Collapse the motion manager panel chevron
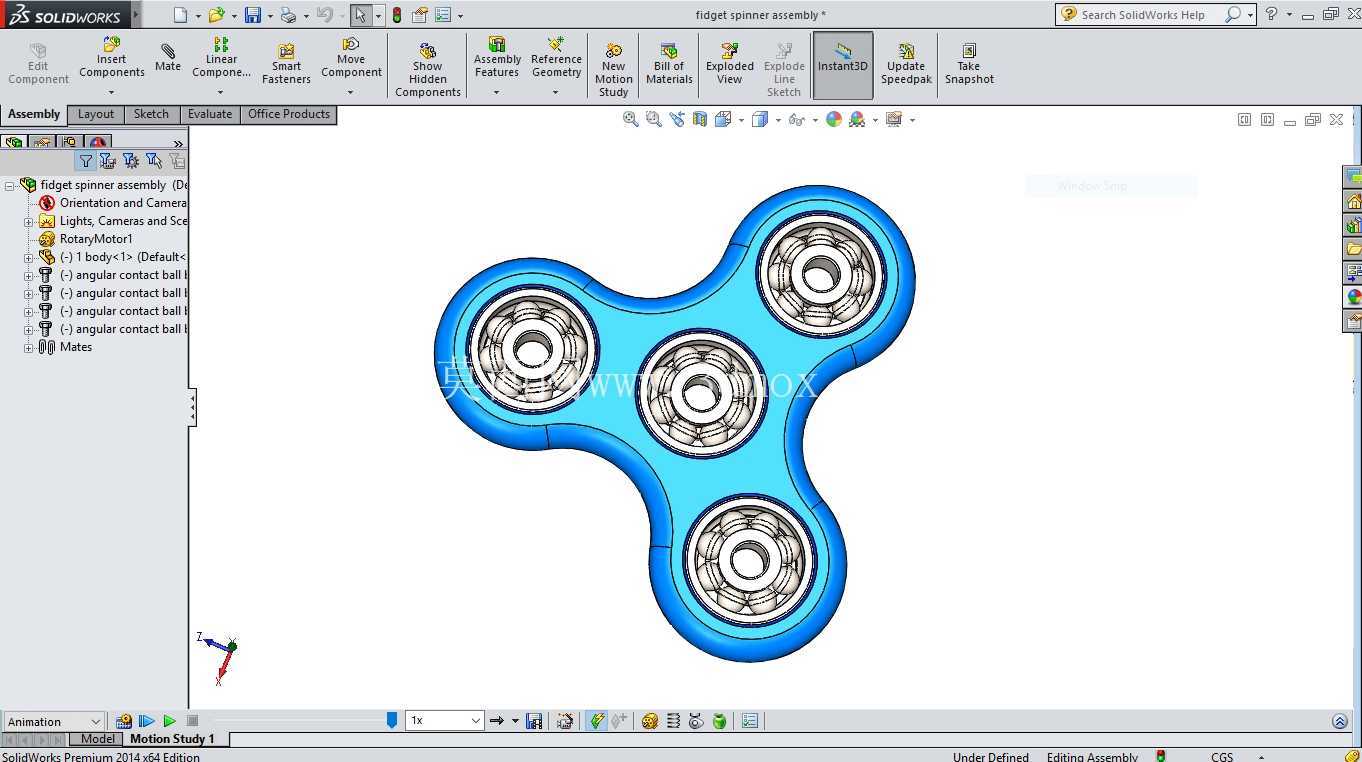The image size is (1362, 762). pos(1340,721)
